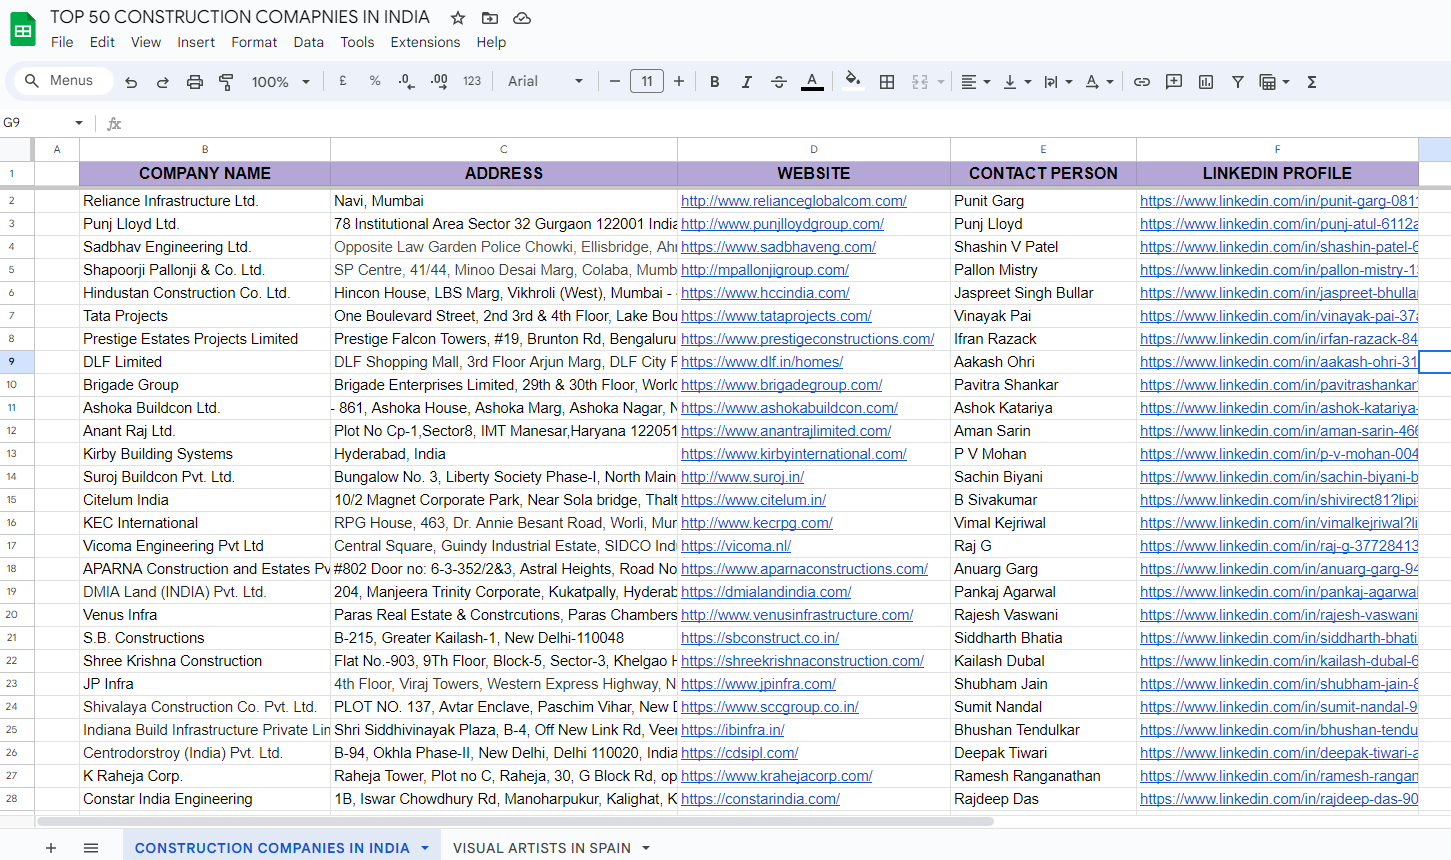
Task: Move document to folder icon
Action: point(490,18)
